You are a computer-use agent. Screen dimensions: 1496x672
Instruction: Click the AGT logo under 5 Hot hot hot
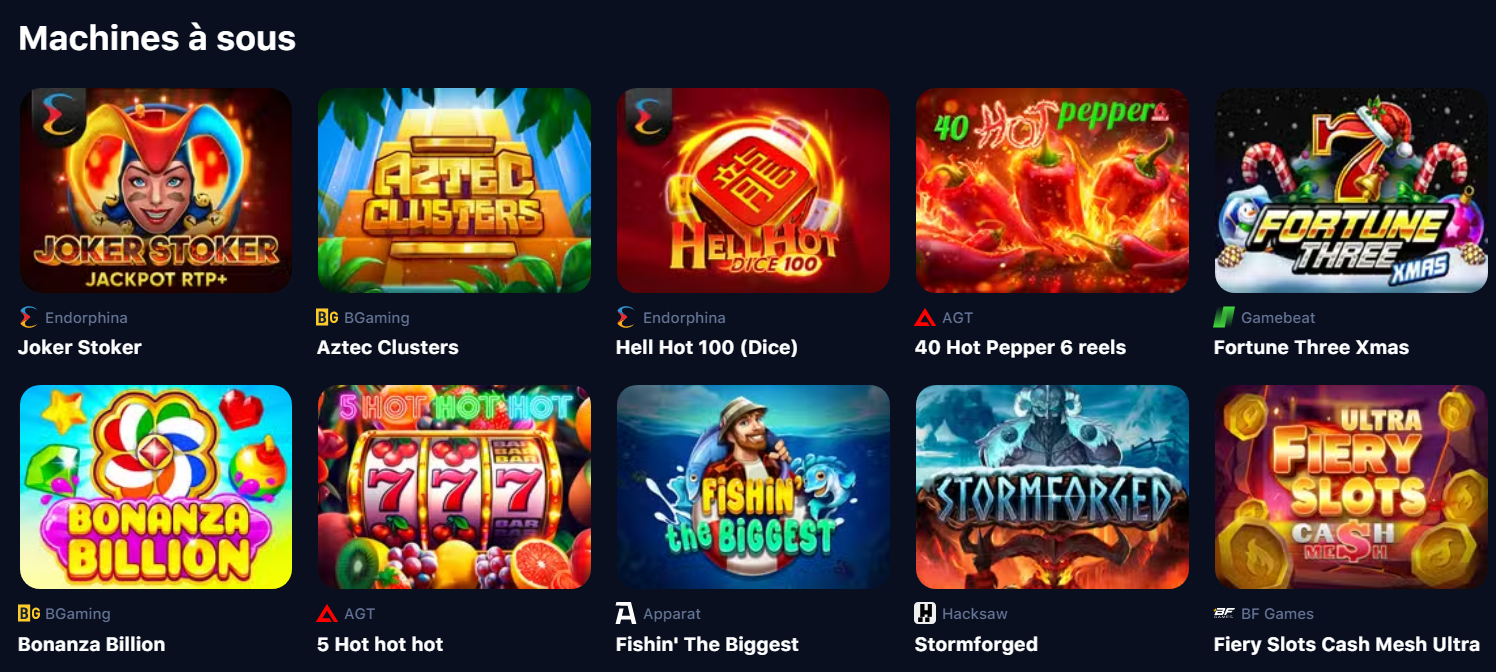pos(327,614)
